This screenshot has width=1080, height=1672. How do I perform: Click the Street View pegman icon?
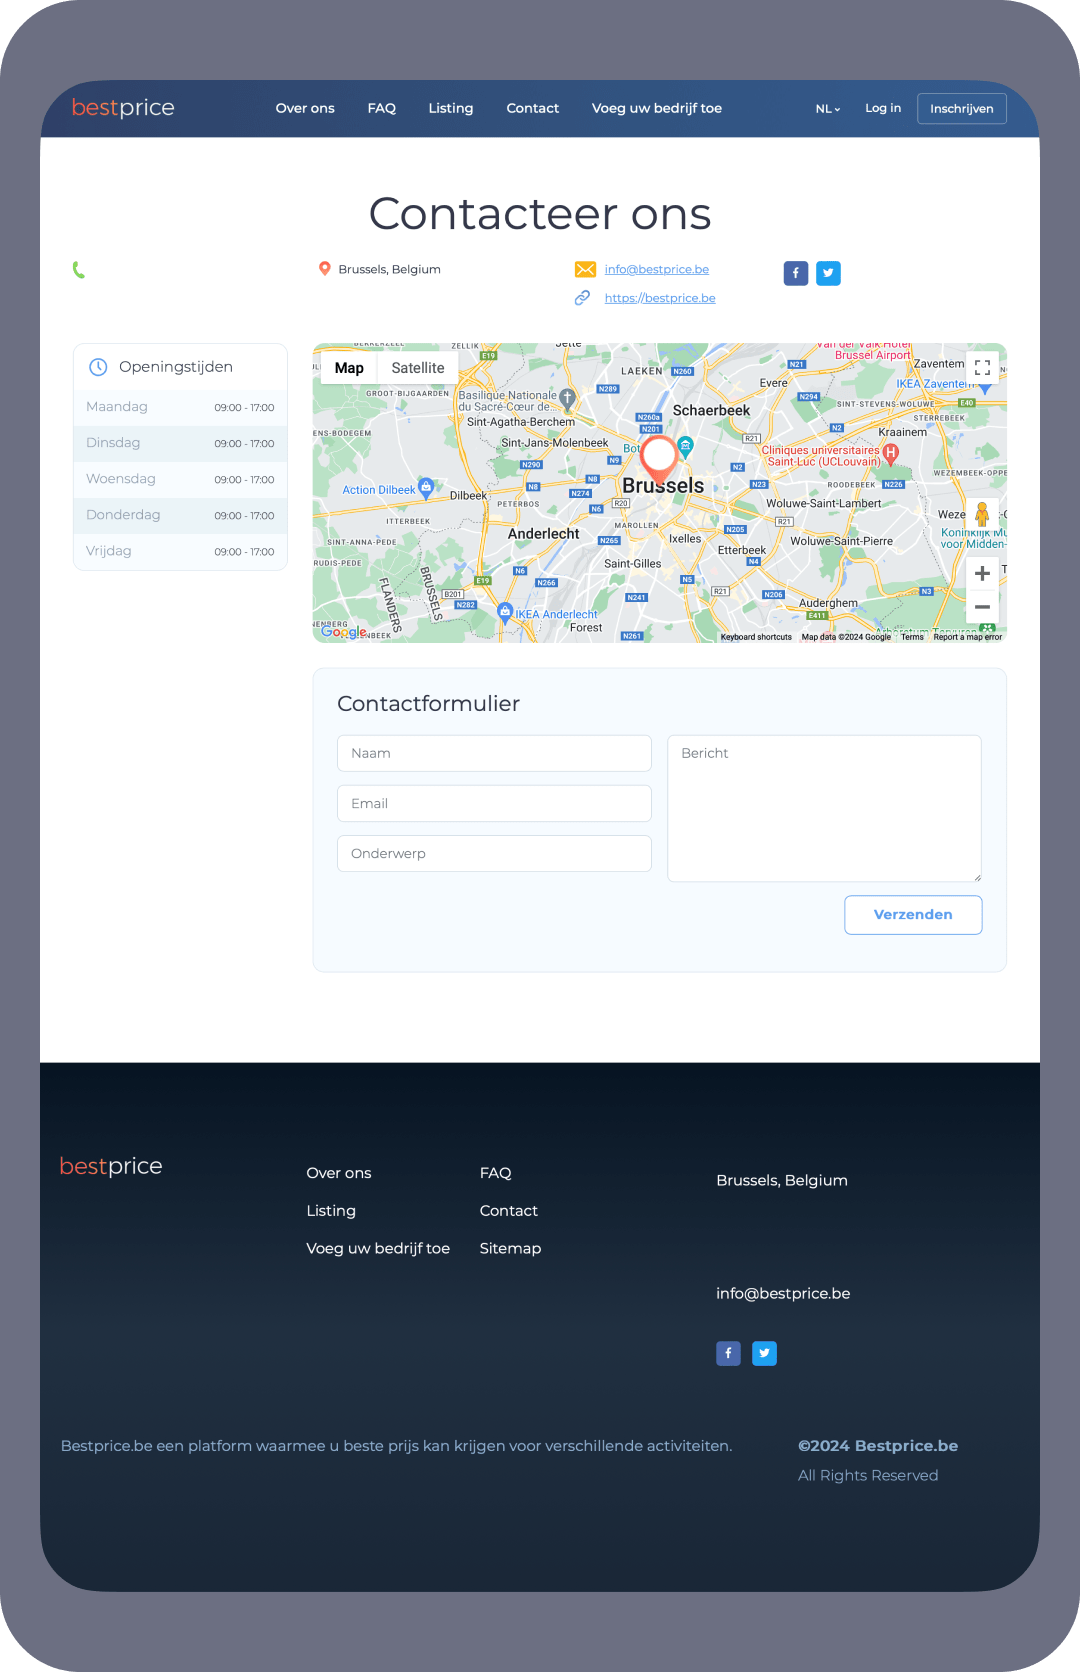(x=982, y=515)
